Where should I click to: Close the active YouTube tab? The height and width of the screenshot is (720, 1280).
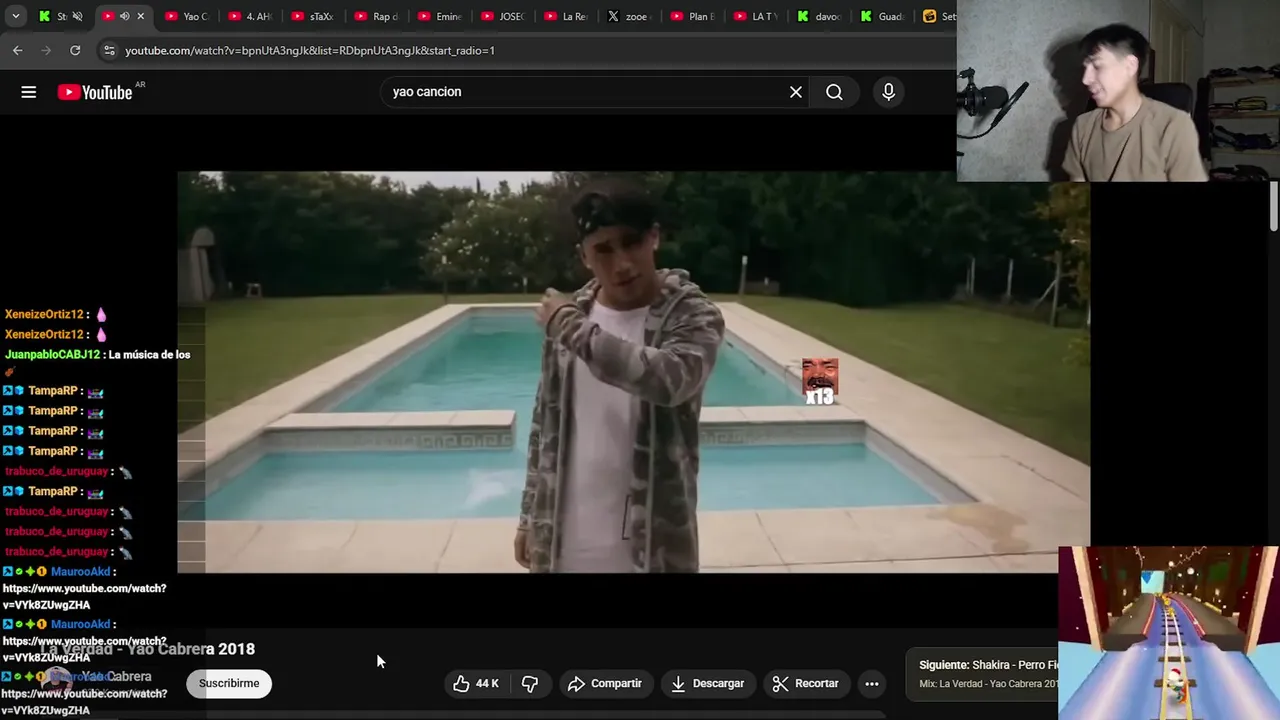coord(141,16)
